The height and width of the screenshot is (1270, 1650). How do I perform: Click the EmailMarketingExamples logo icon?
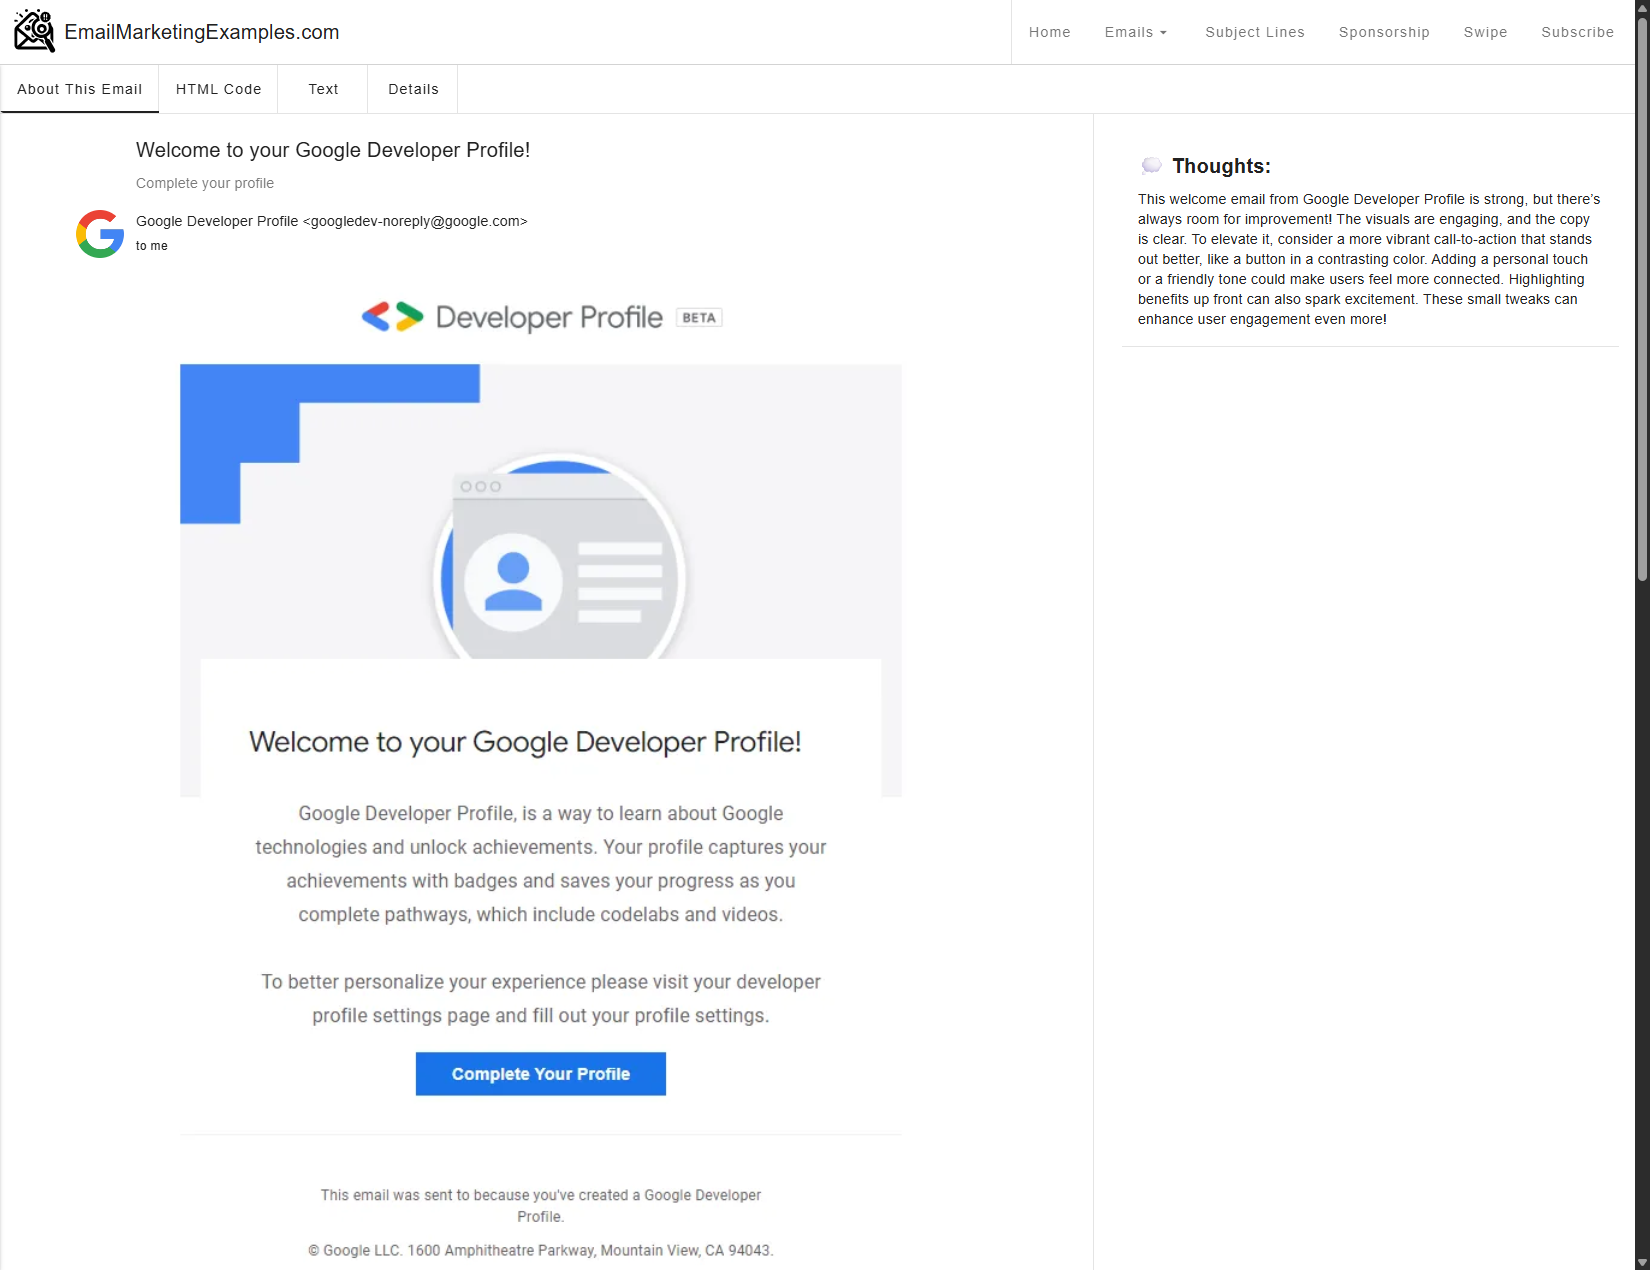pyautogui.click(x=34, y=31)
